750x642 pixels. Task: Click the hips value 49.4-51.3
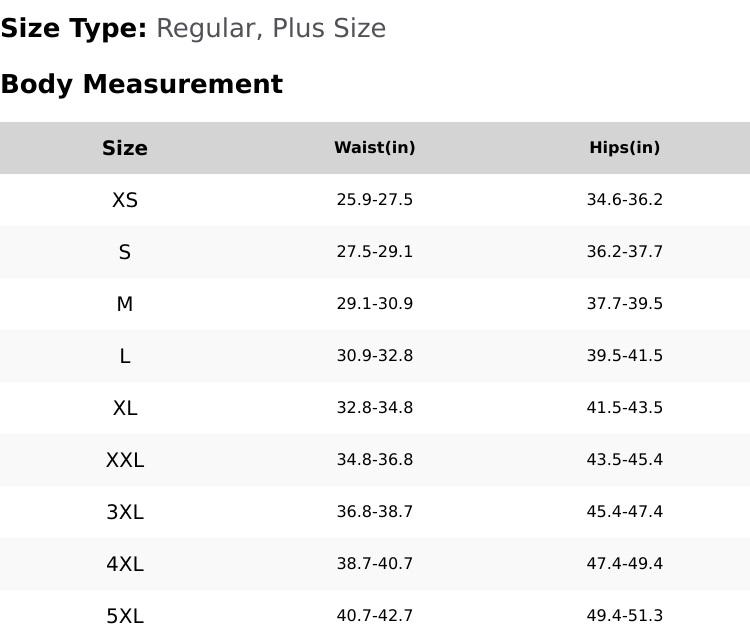pyautogui.click(x=625, y=616)
